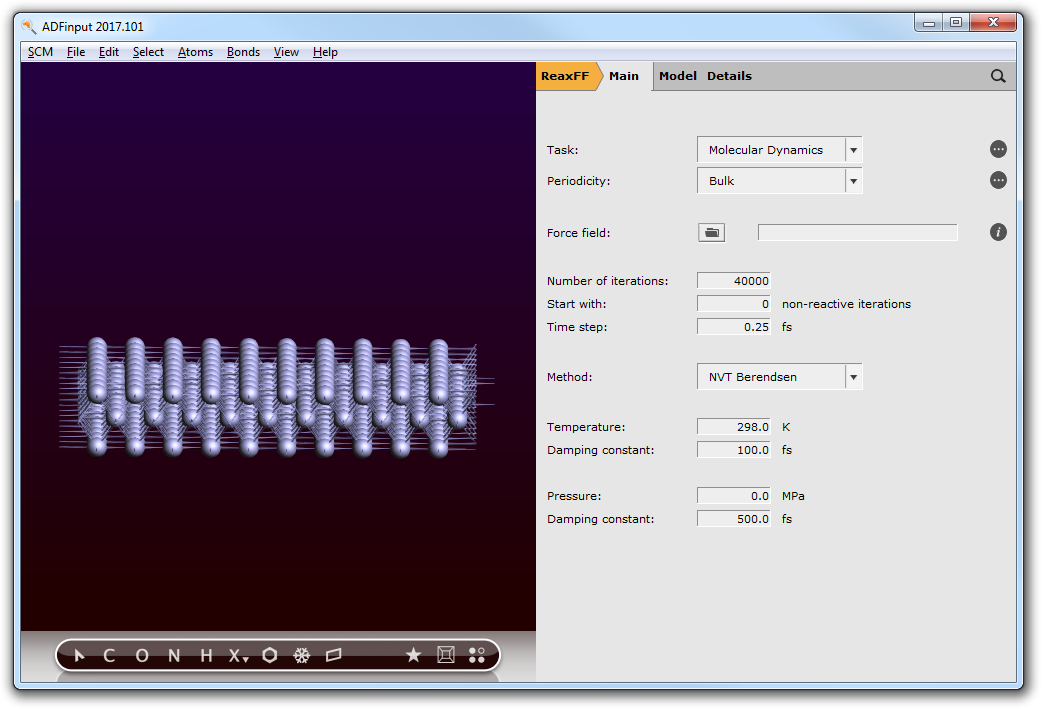The height and width of the screenshot is (709, 1042).
Task: Click the Force field name field
Action: 858,233
